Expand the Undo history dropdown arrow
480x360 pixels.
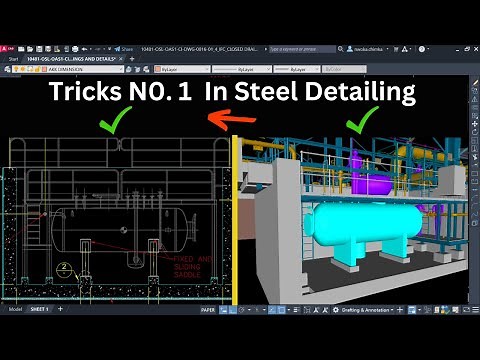coord(91,49)
